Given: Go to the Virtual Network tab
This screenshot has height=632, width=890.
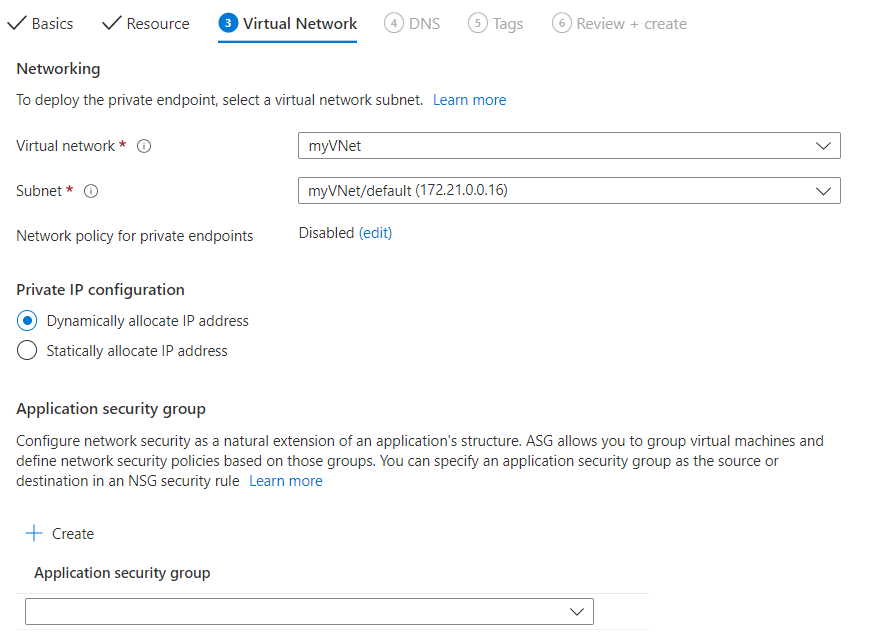Looking at the screenshot, I should click(299, 23).
